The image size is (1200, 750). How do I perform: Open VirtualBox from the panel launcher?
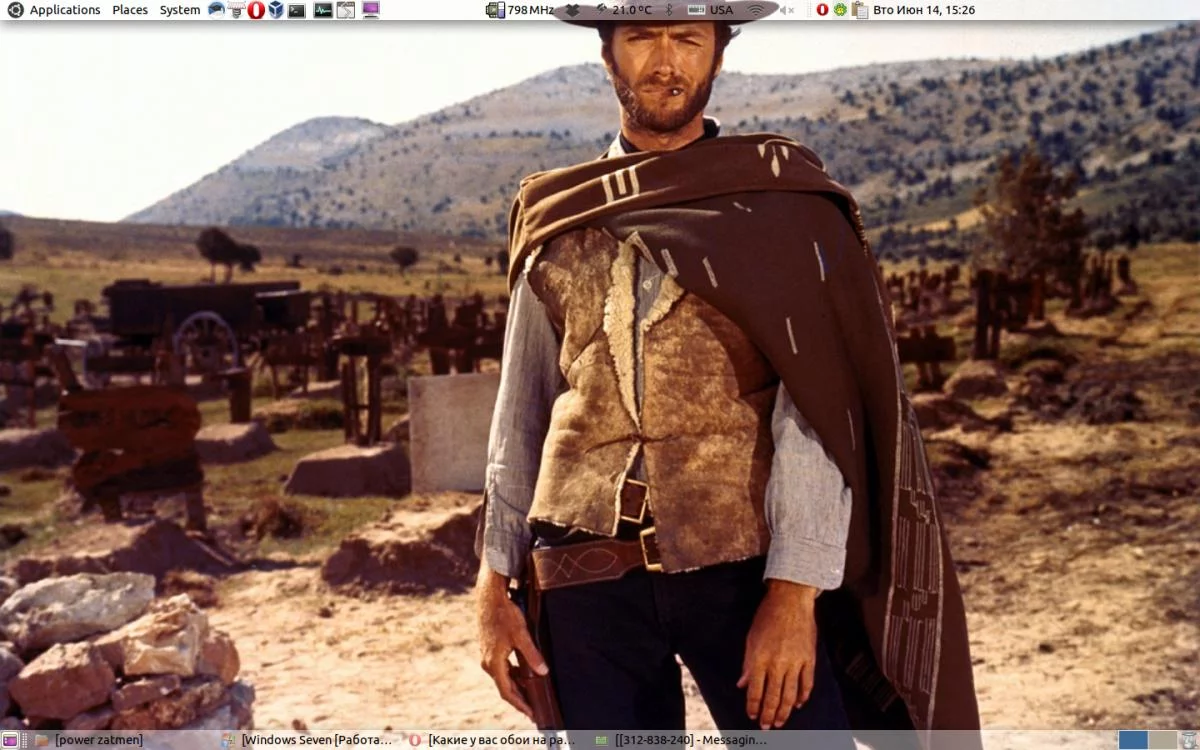coord(276,10)
